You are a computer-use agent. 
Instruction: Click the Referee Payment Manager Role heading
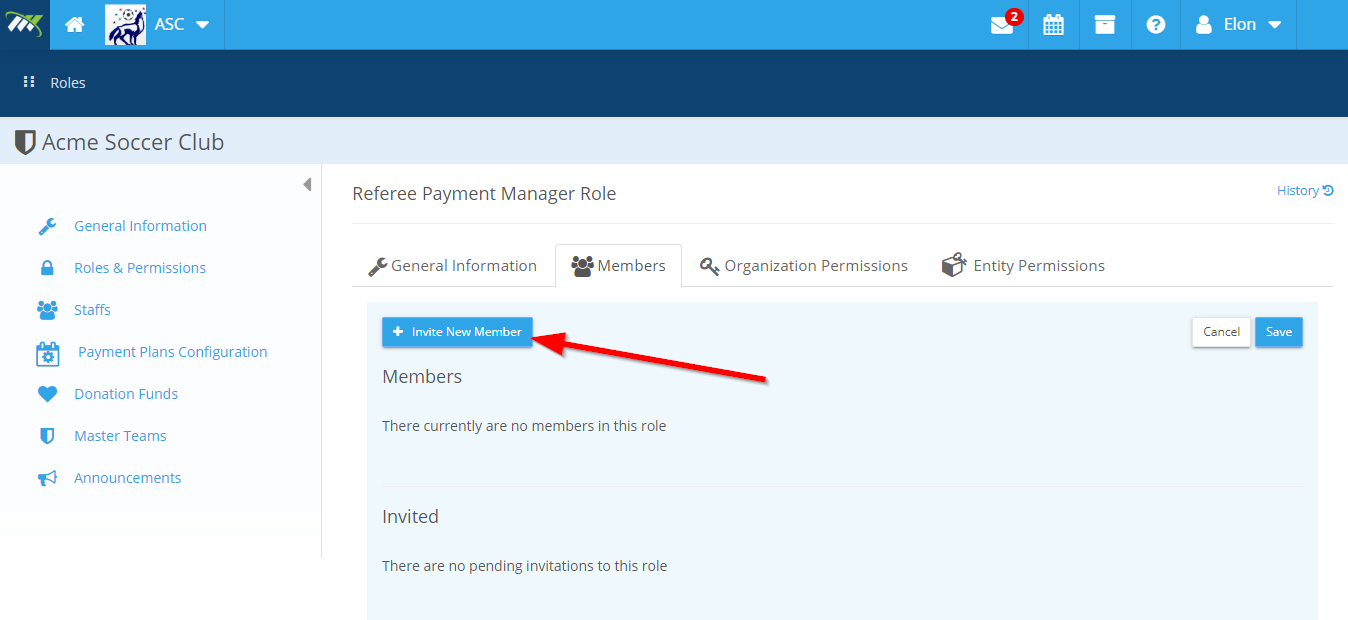pos(484,194)
